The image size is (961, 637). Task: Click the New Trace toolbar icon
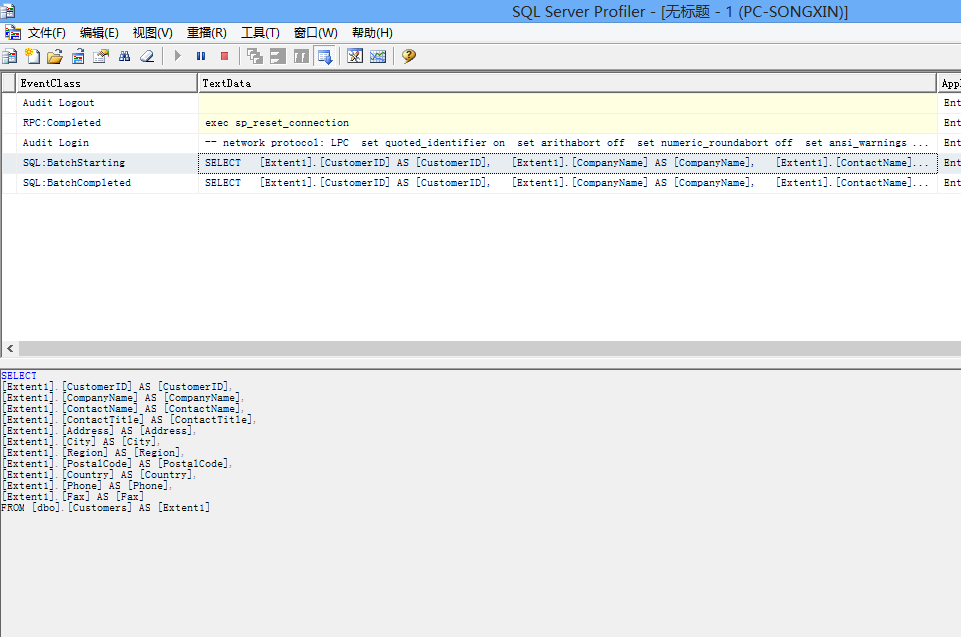coord(10,56)
